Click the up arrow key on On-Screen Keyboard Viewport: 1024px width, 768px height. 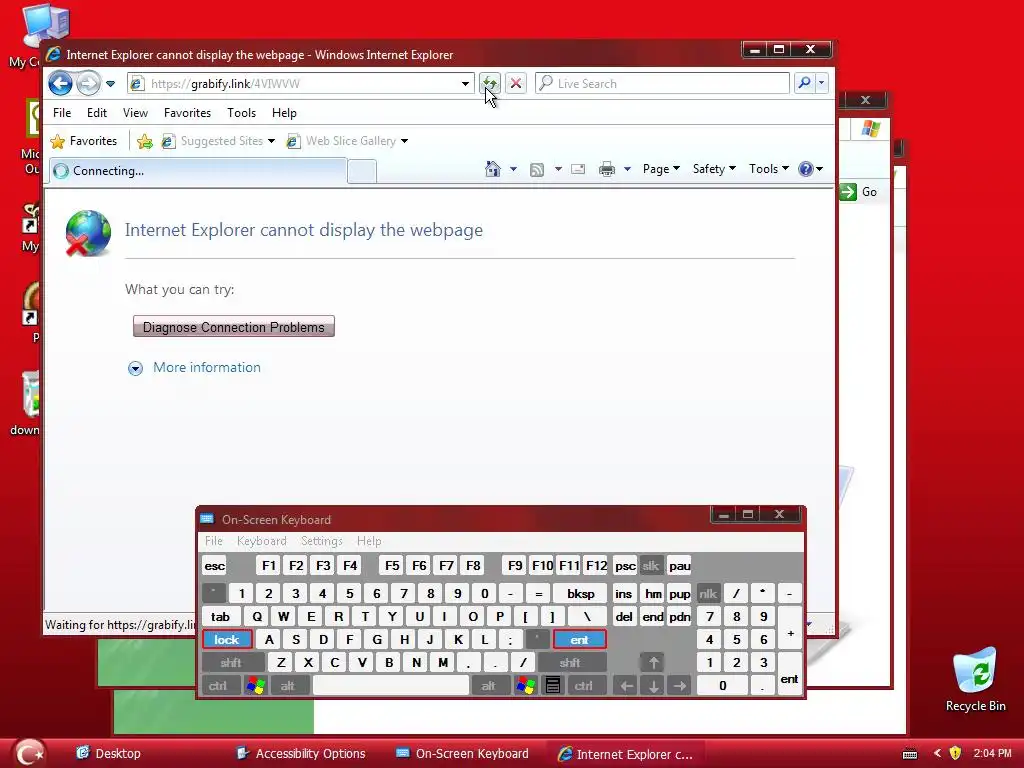[x=652, y=662]
